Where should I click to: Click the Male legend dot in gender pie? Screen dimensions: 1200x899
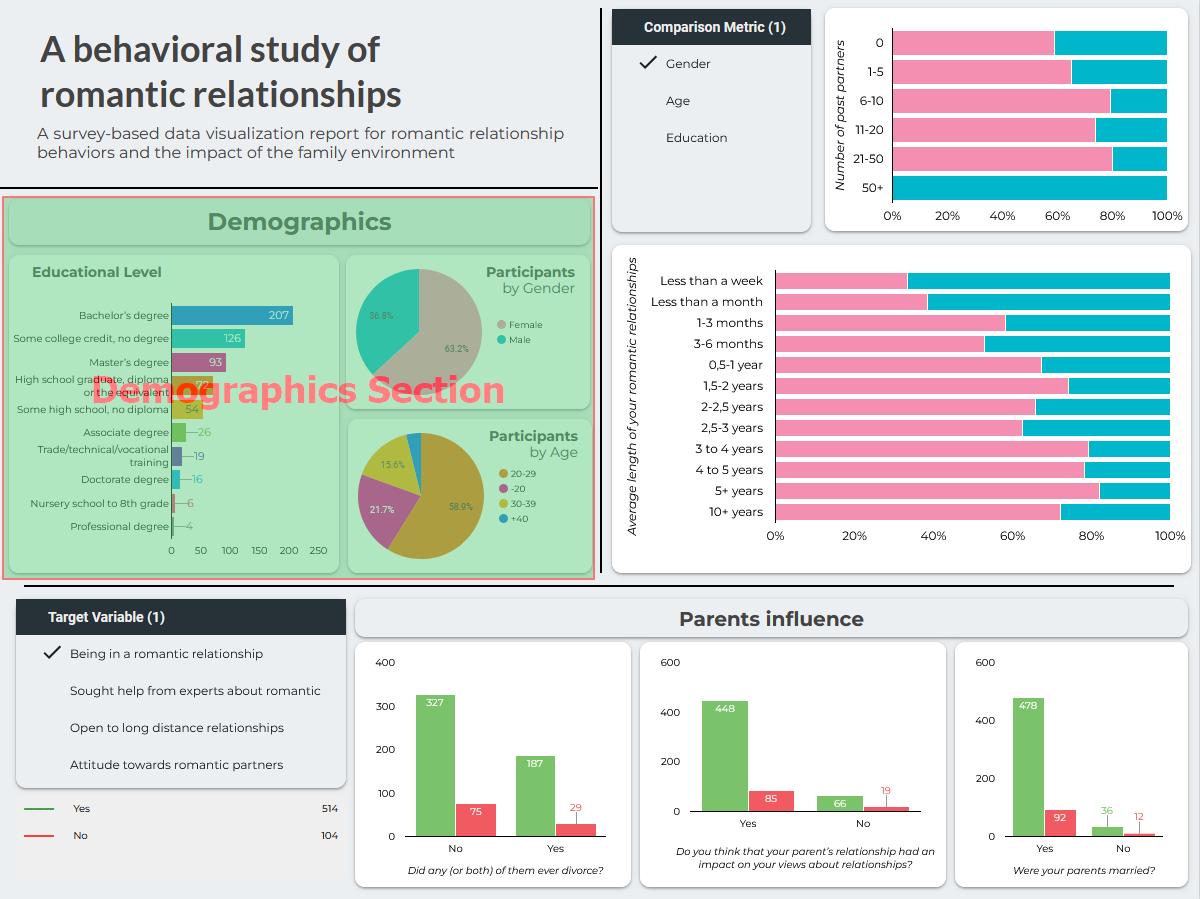pyautogui.click(x=502, y=340)
